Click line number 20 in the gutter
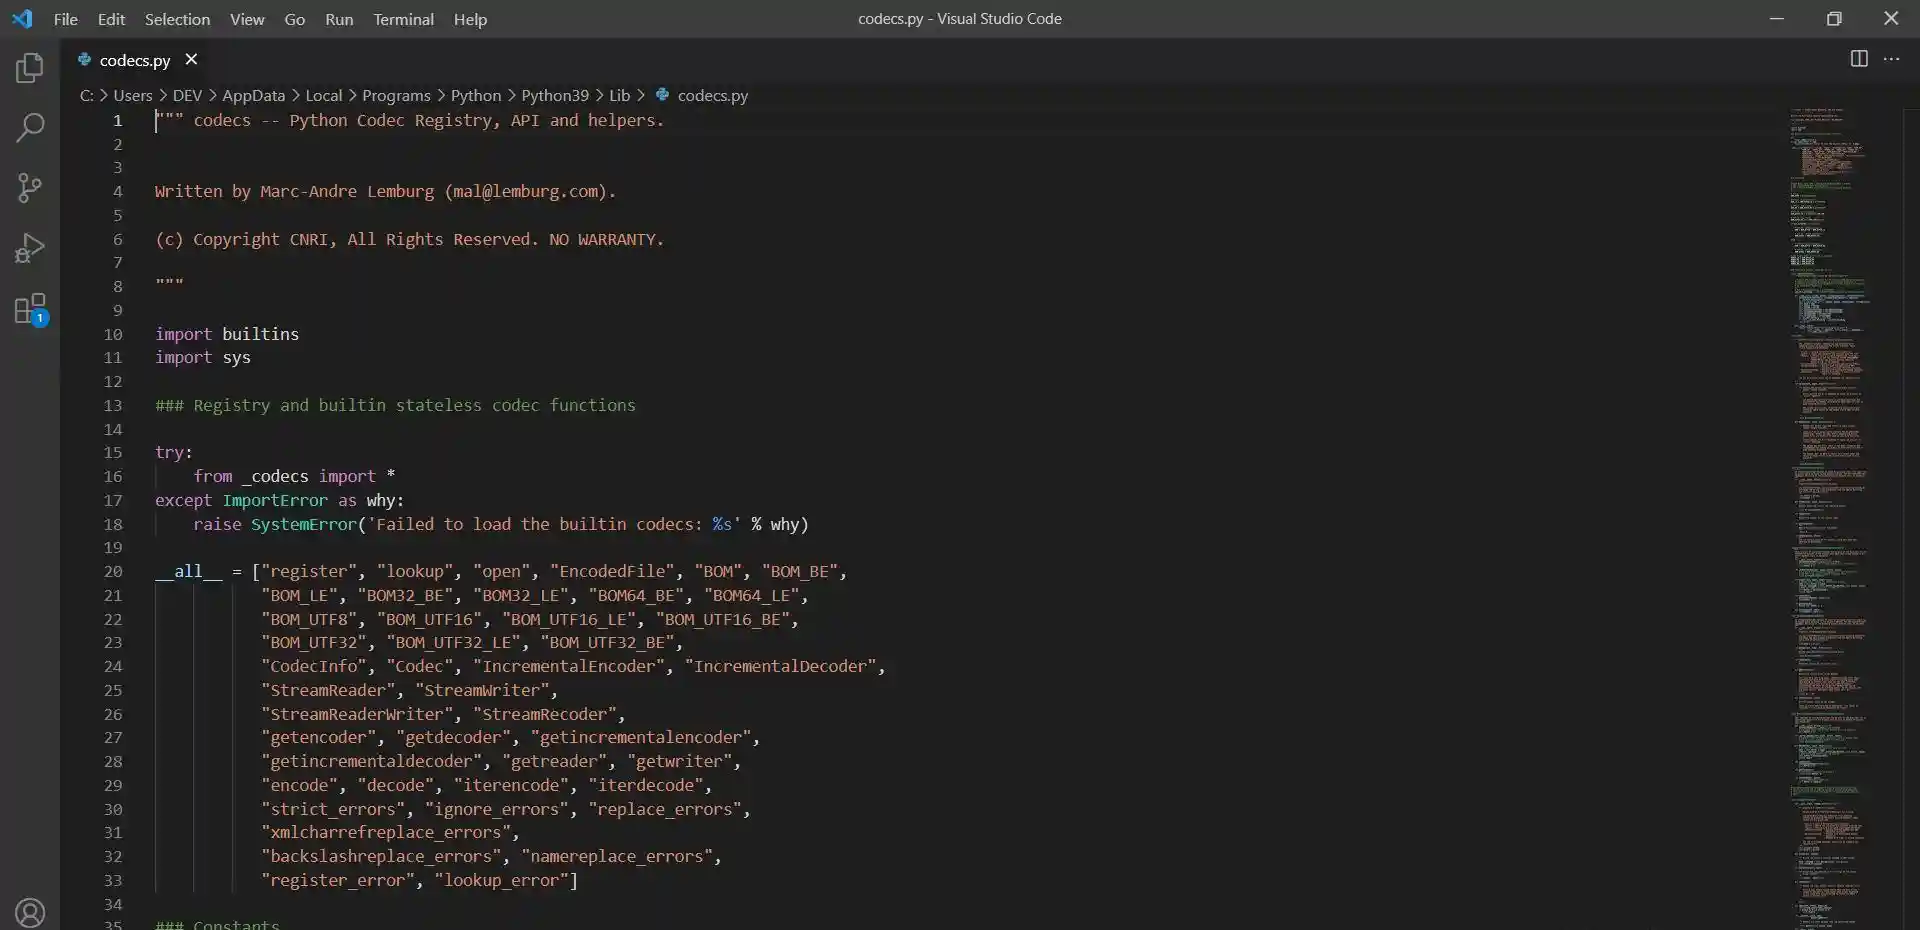 112,571
